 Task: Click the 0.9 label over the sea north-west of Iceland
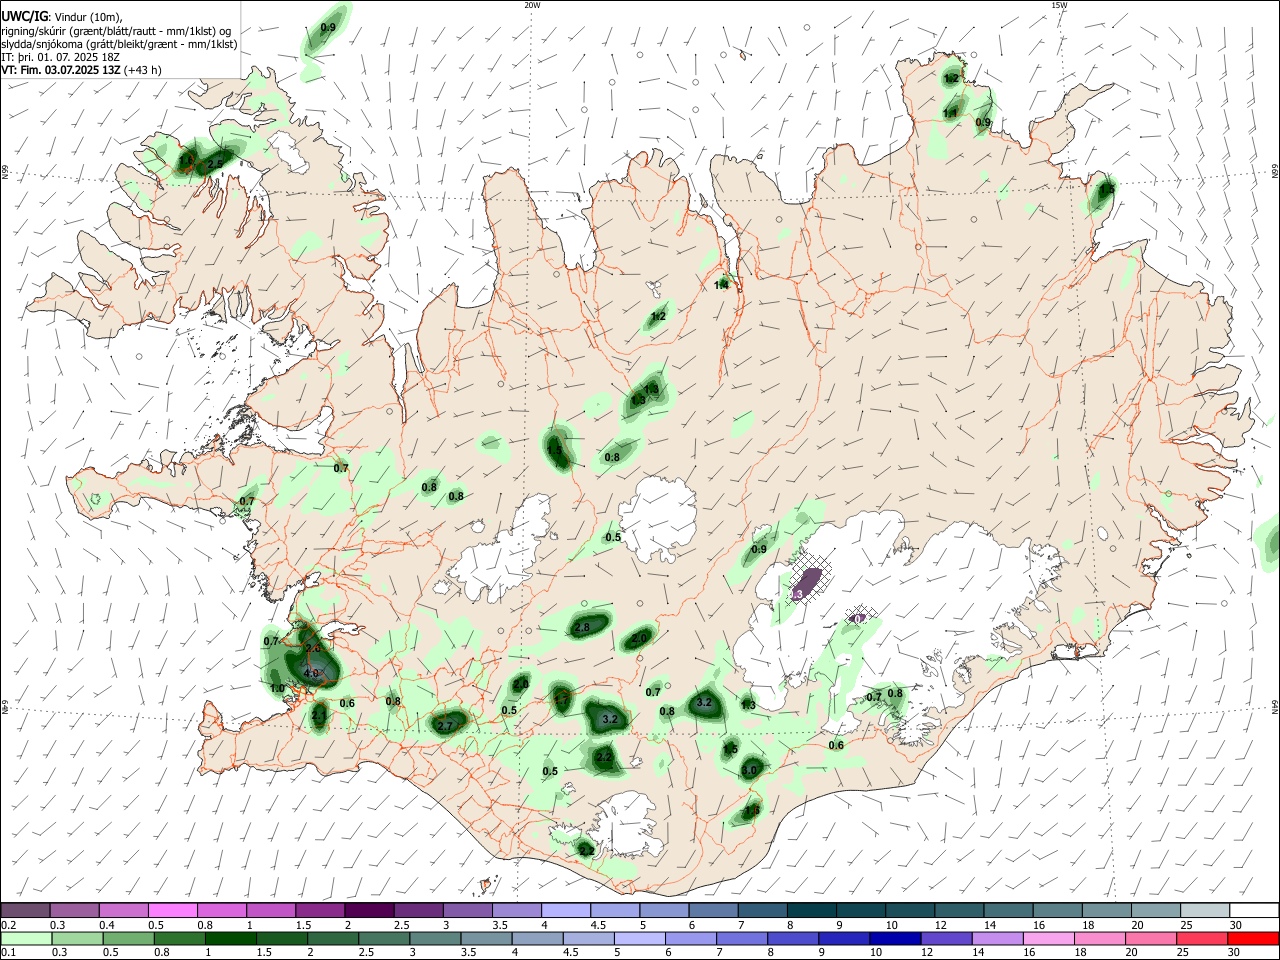click(328, 27)
